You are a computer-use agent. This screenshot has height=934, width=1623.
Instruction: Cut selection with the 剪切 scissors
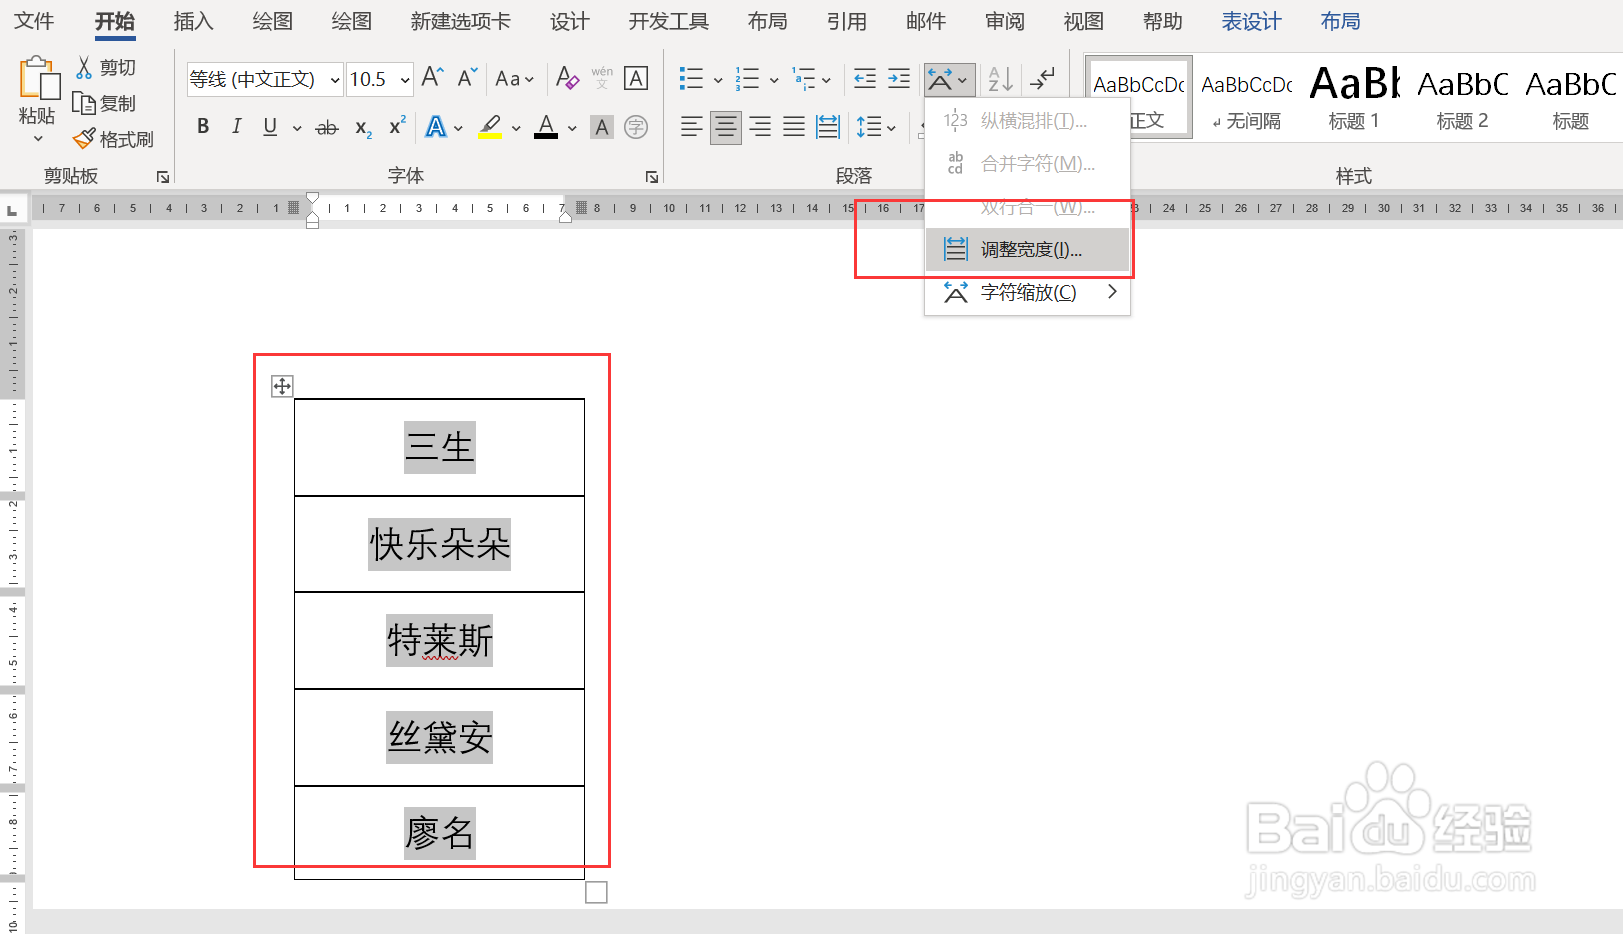tap(106, 67)
